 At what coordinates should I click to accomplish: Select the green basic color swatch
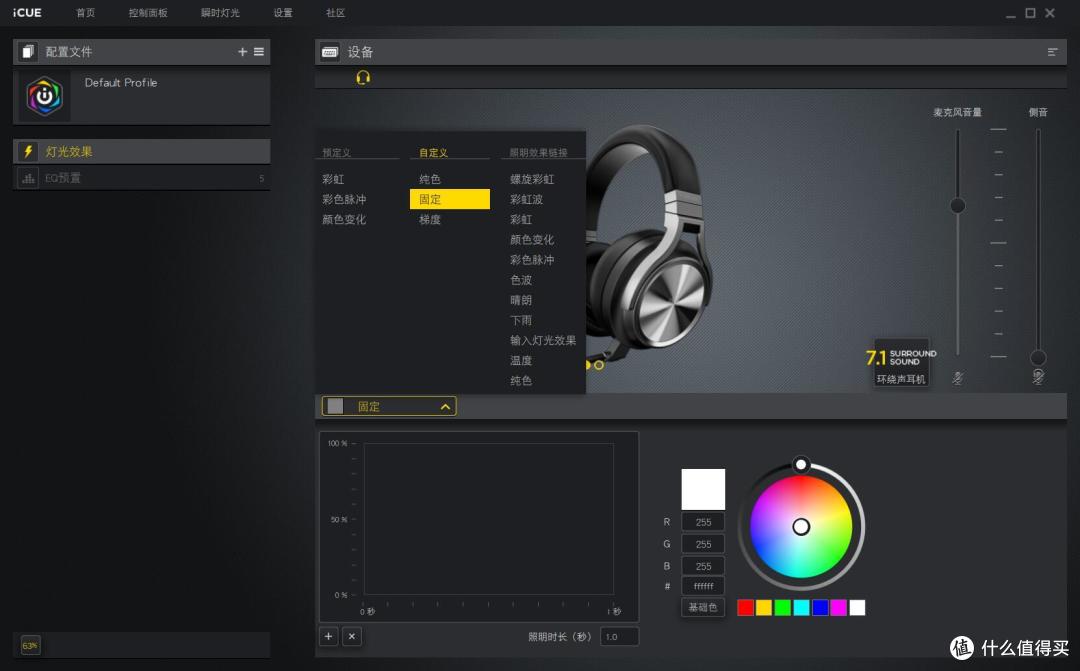coord(782,607)
